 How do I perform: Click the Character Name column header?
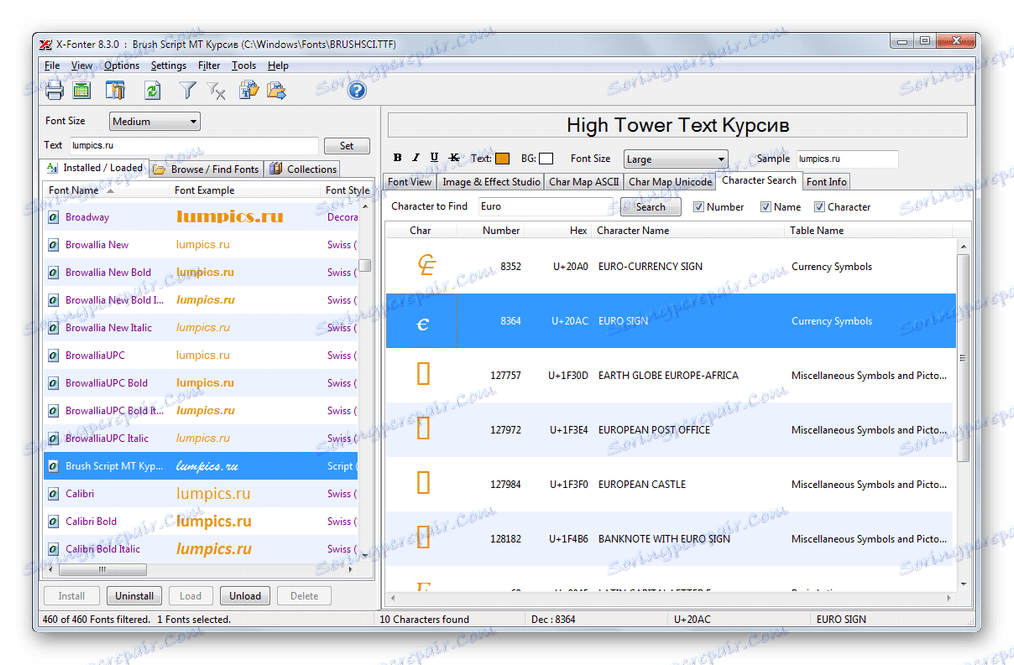688,230
